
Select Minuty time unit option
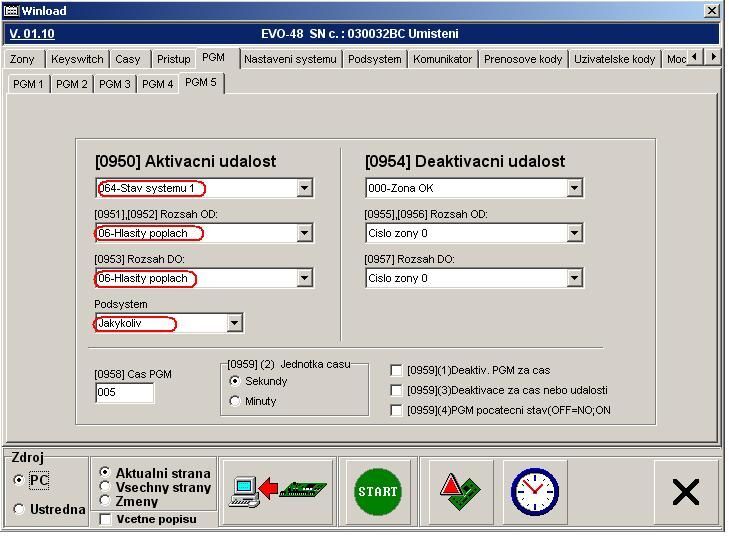[235, 401]
